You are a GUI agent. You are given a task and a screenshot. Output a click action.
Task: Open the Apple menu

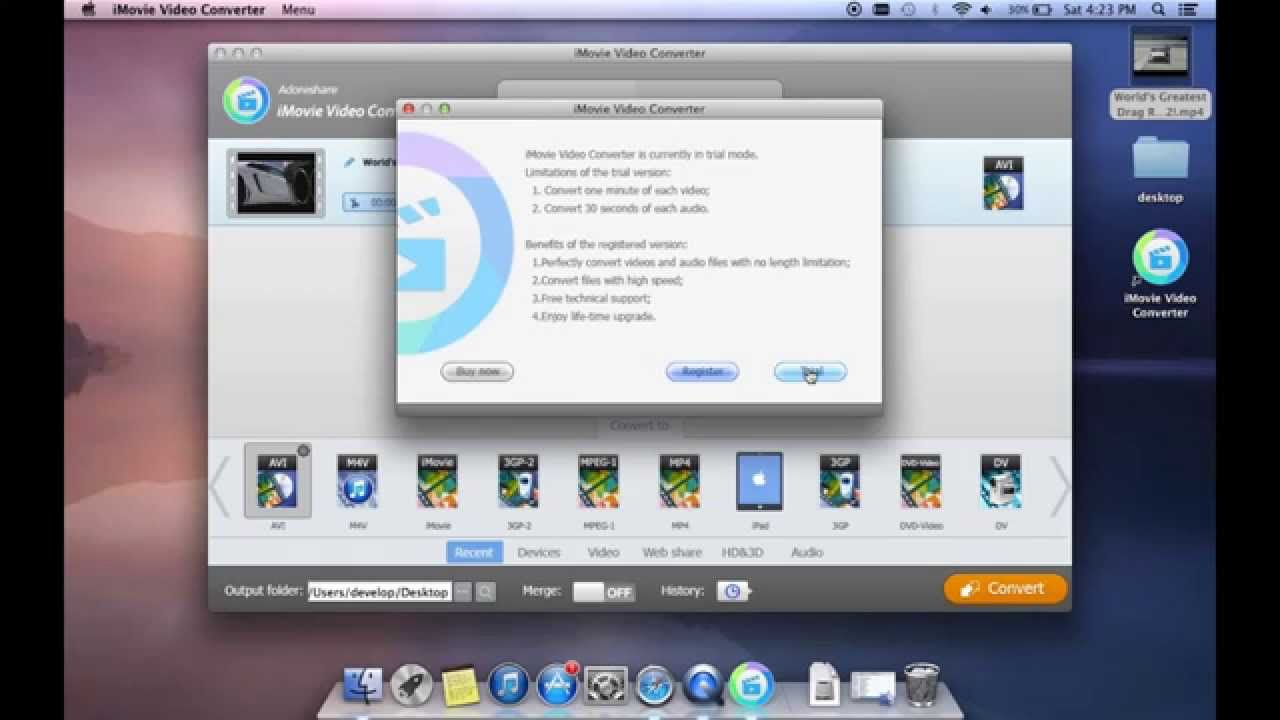point(88,9)
